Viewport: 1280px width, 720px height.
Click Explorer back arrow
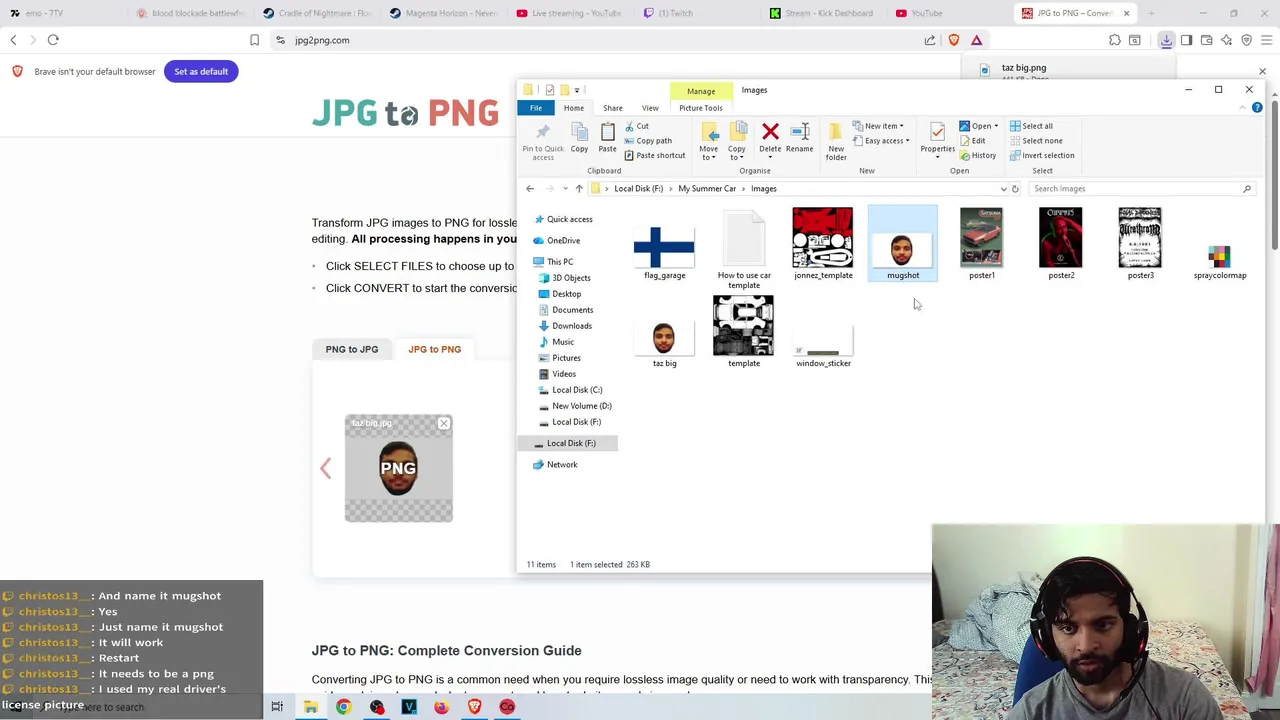[530, 188]
